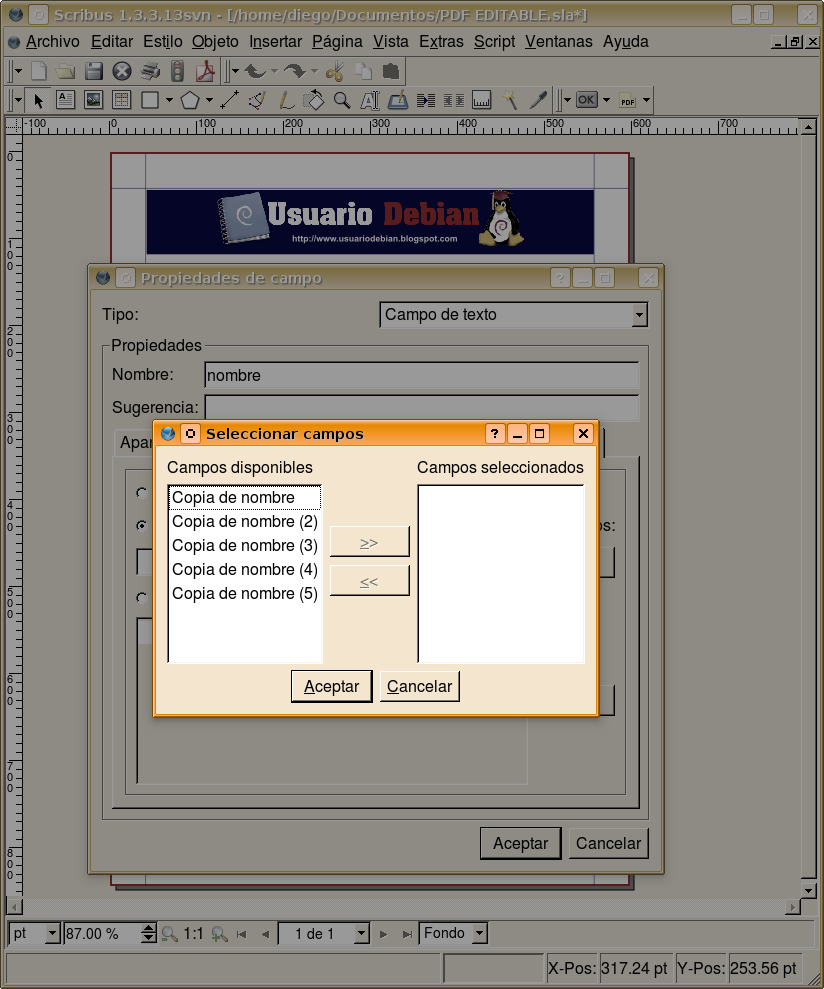Select the Insert Text Frame tool
Image resolution: width=824 pixels, height=989 pixels.
point(64,100)
